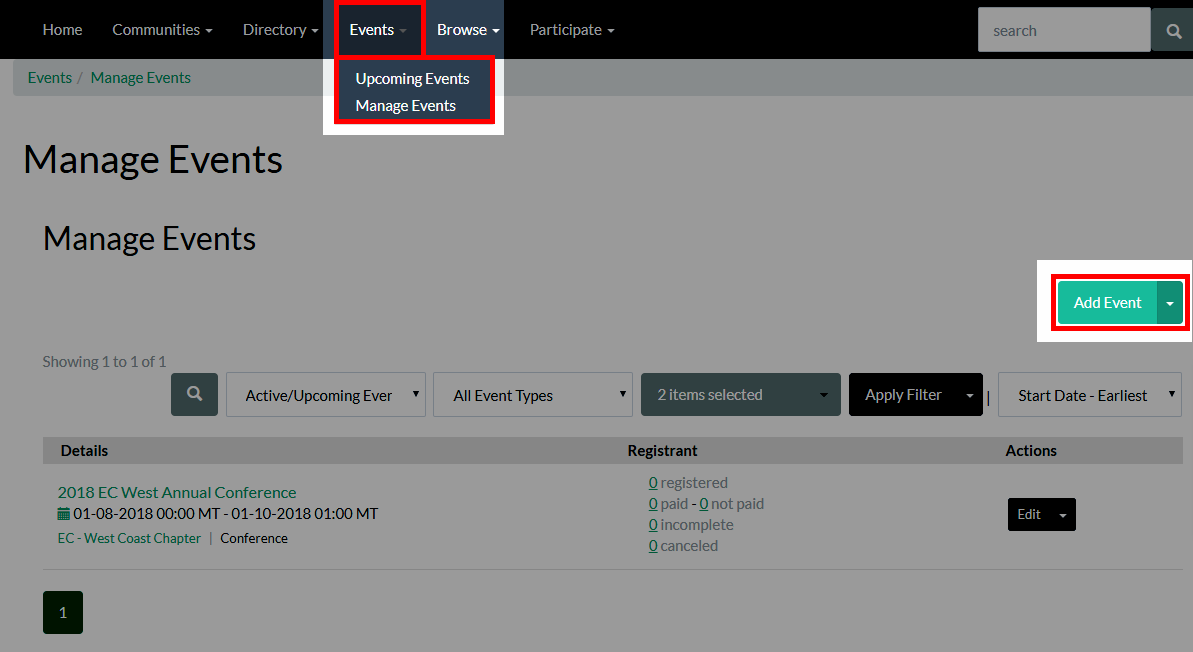Open the Add Event dropdown arrow
The image size is (1193, 652).
(x=1170, y=303)
